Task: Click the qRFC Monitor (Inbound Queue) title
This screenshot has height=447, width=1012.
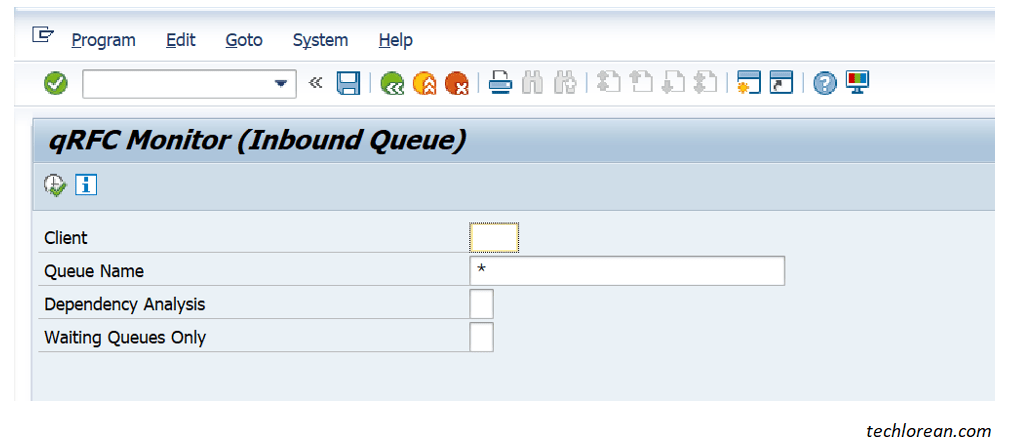Action: (x=256, y=141)
